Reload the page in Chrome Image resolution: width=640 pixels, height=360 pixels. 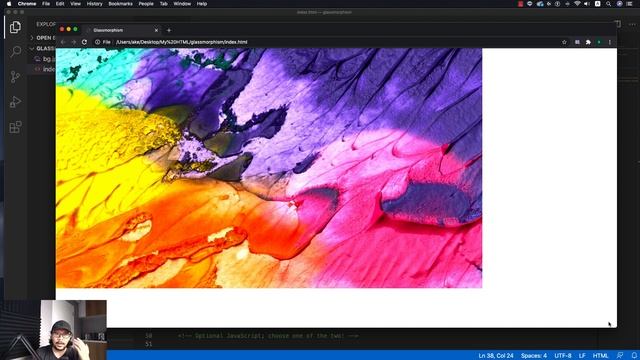pos(84,42)
